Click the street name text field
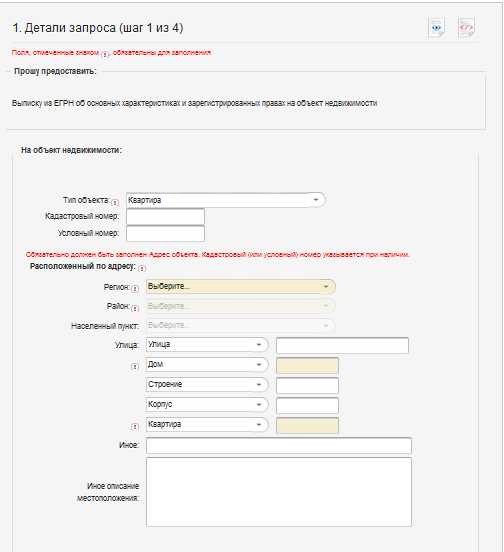Screen dimensions: 504x552 342,345
